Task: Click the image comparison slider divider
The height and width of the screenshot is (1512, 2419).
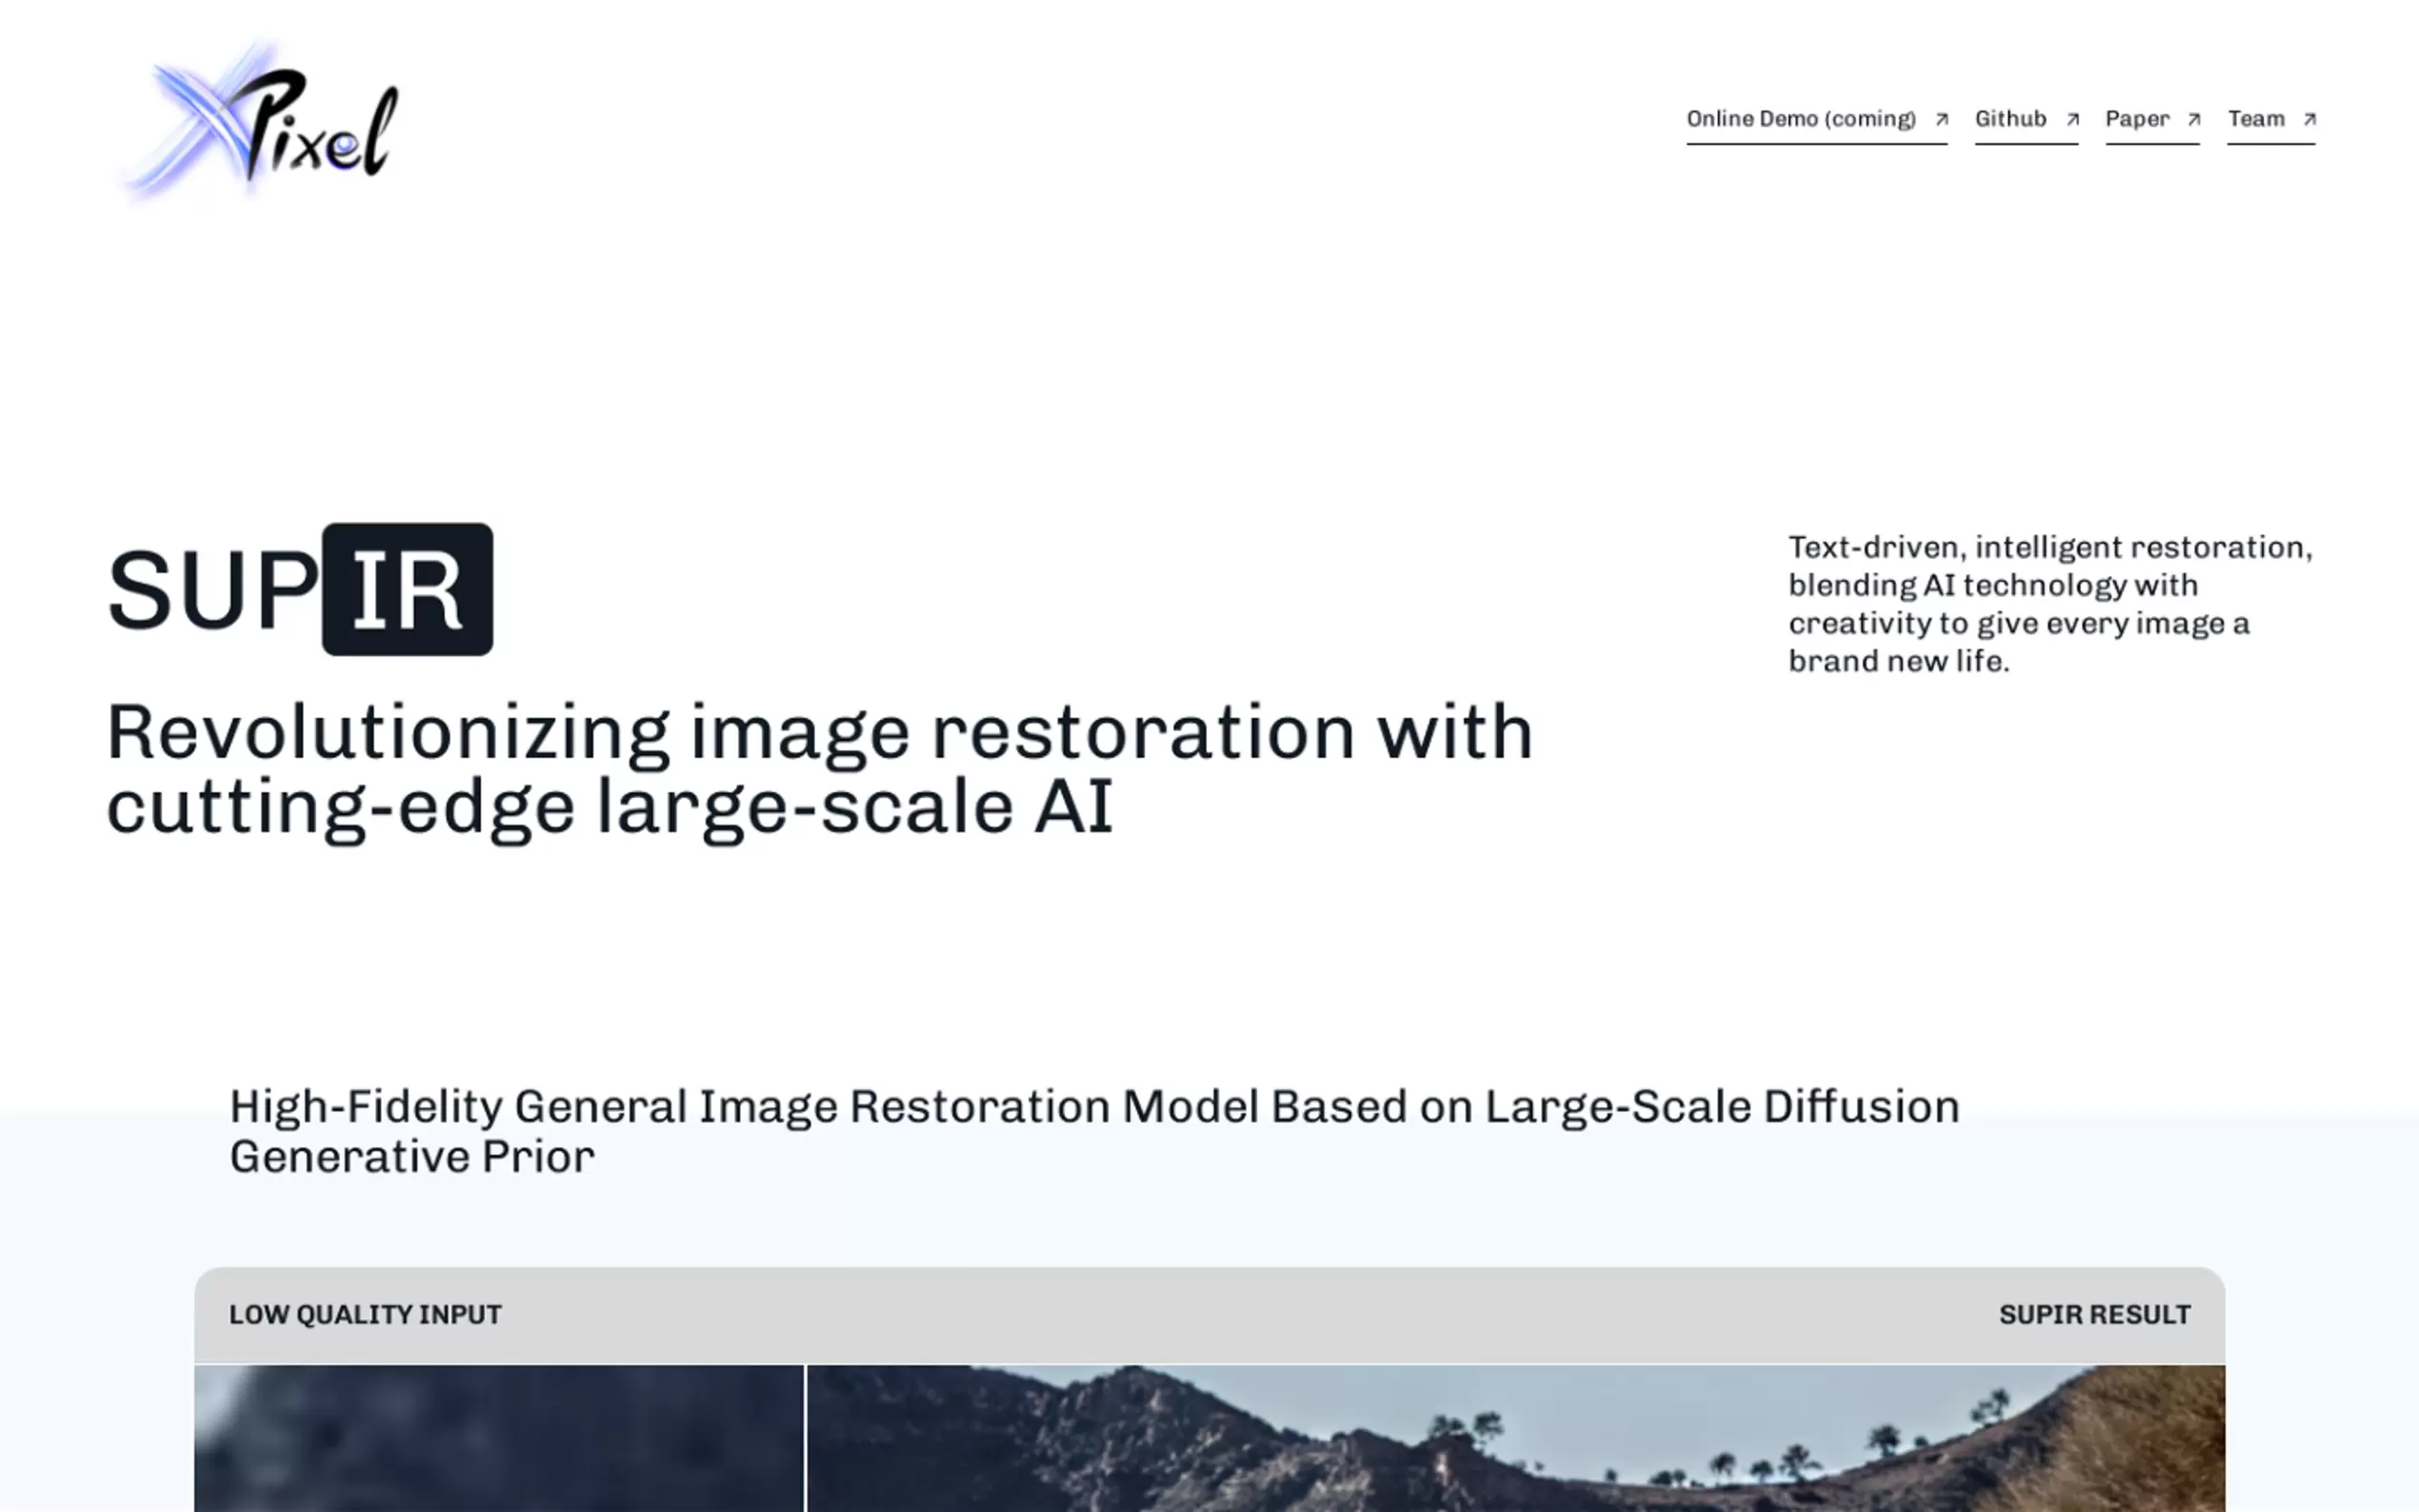Action: pyautogui.click(x=805, y=1438)
